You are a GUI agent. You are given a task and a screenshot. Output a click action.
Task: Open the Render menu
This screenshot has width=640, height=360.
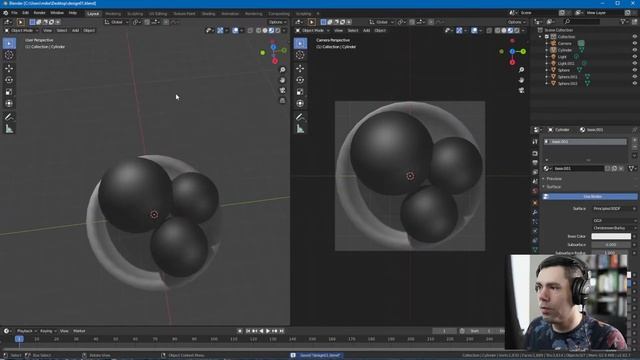39,13
